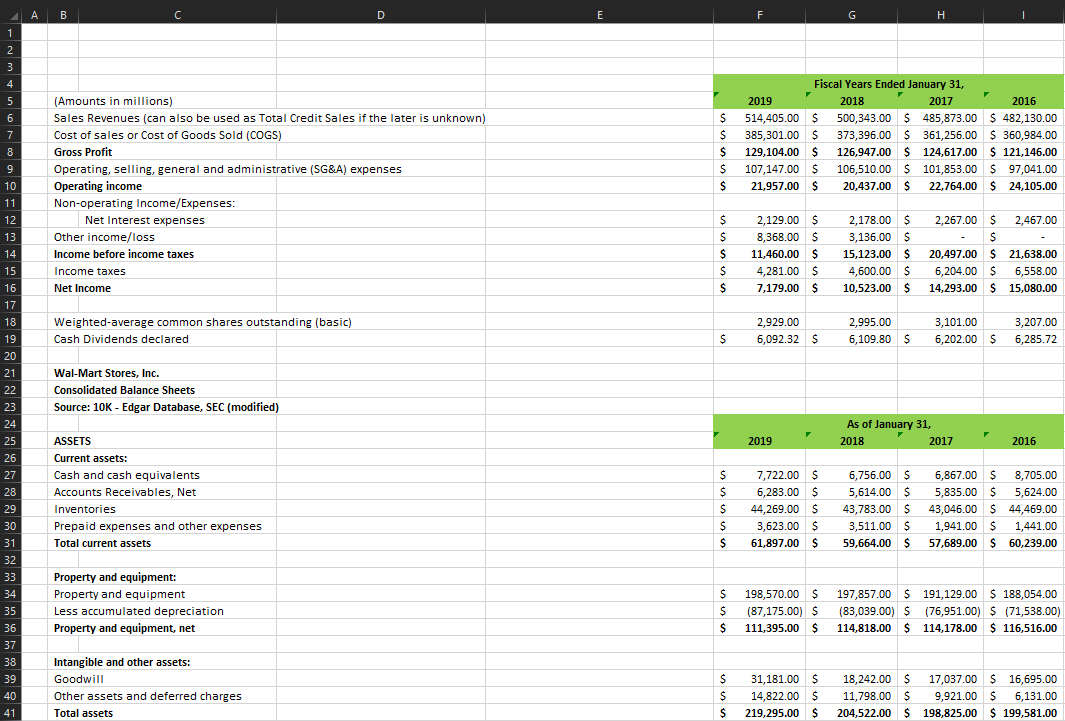This screenshot has height=721, width=1065.
Task: Select 'Other income/loss' cell
Action: point(105,237)
